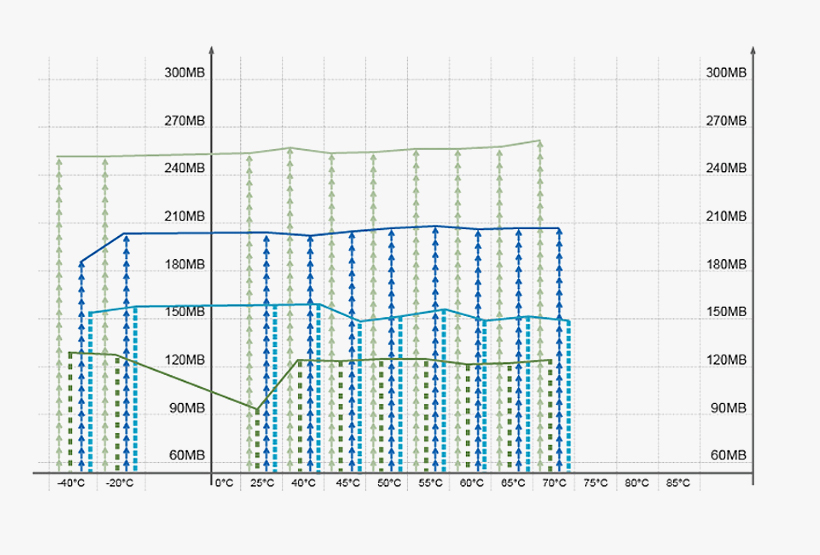This screenshot has width=820, height=555.
Task: Select the 210MB label on the left axis
Action: 185,217
